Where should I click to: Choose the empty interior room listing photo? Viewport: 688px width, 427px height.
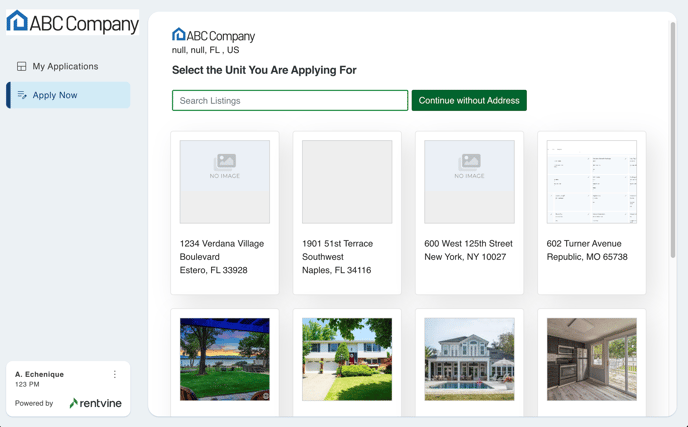click(x=591, y=359)
